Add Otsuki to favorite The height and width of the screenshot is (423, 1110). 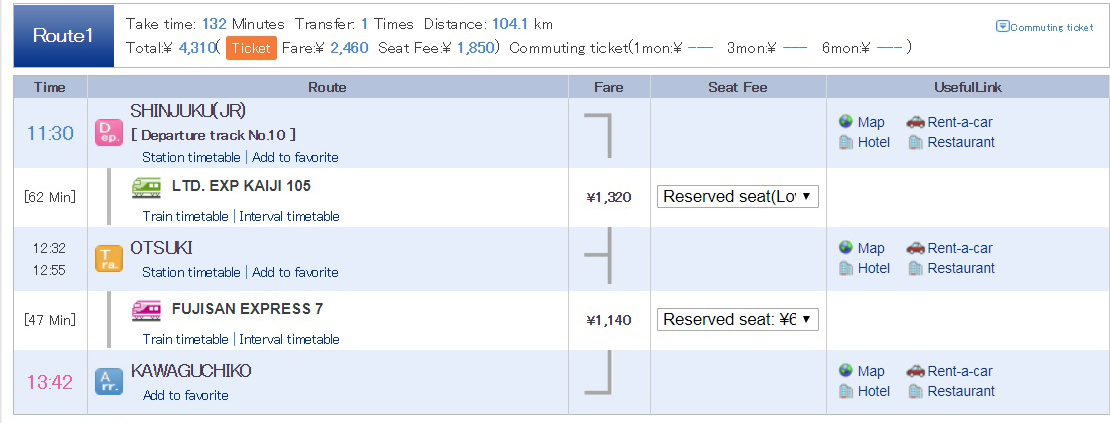click(295, 272)
